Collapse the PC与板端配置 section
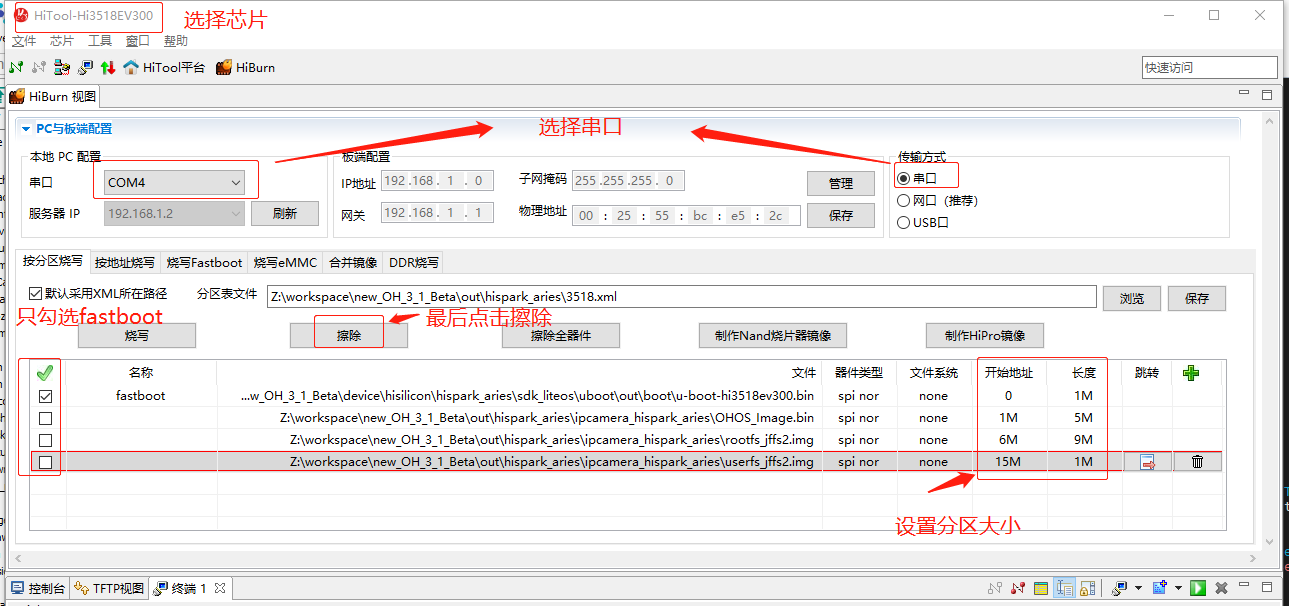The width and height of the screenshot is (1289, 606). pos(26,129)
